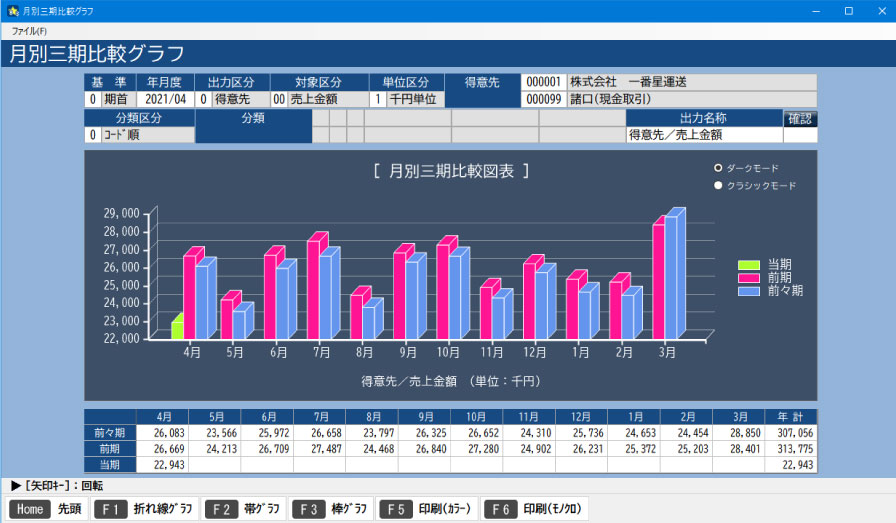Screen dimensions: 896x523
Task: Open the ファイル(F) menu
Action: pos(29,31)
